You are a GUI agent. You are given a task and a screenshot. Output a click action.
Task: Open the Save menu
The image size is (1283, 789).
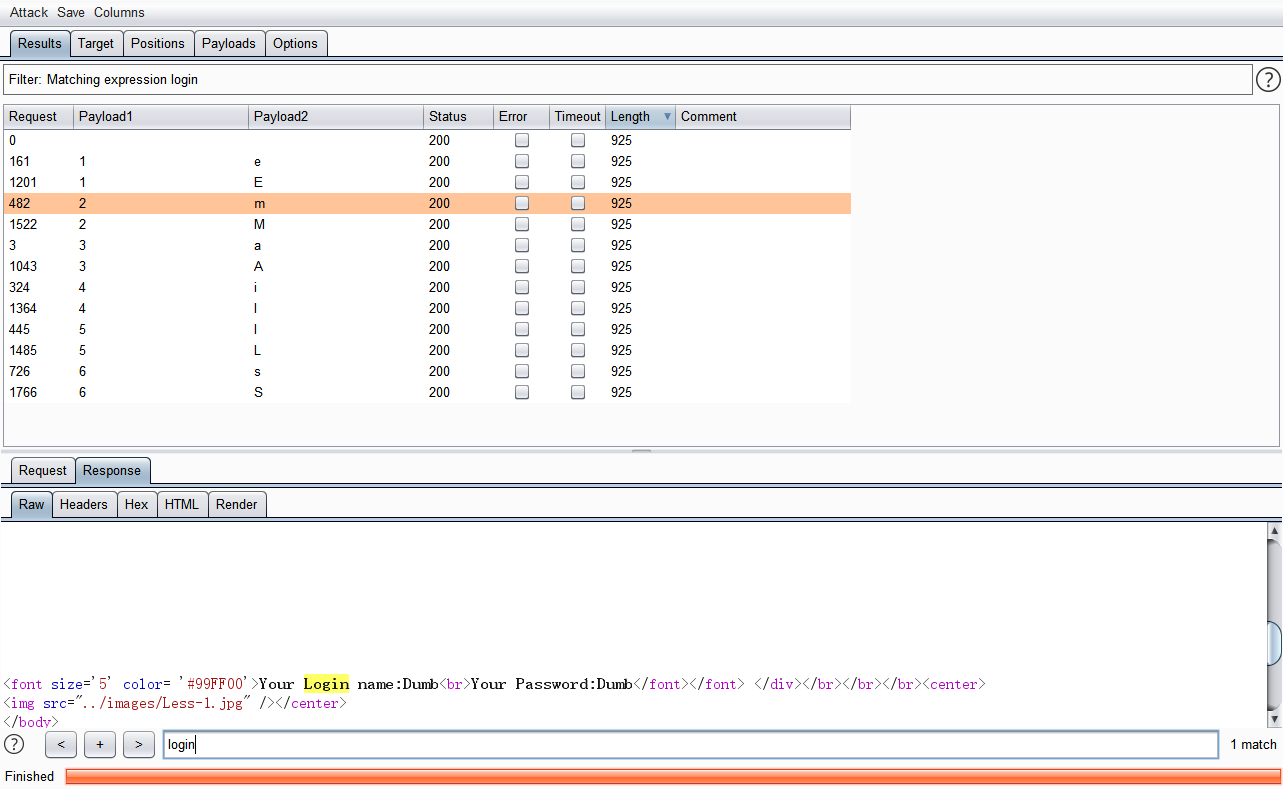71,12
